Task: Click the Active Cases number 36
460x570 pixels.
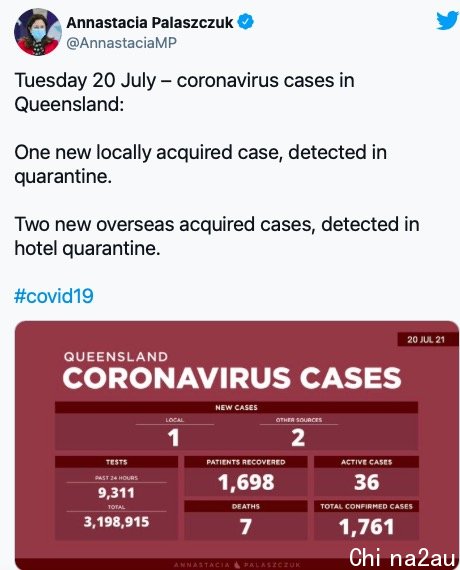Action: click(367, 482)
